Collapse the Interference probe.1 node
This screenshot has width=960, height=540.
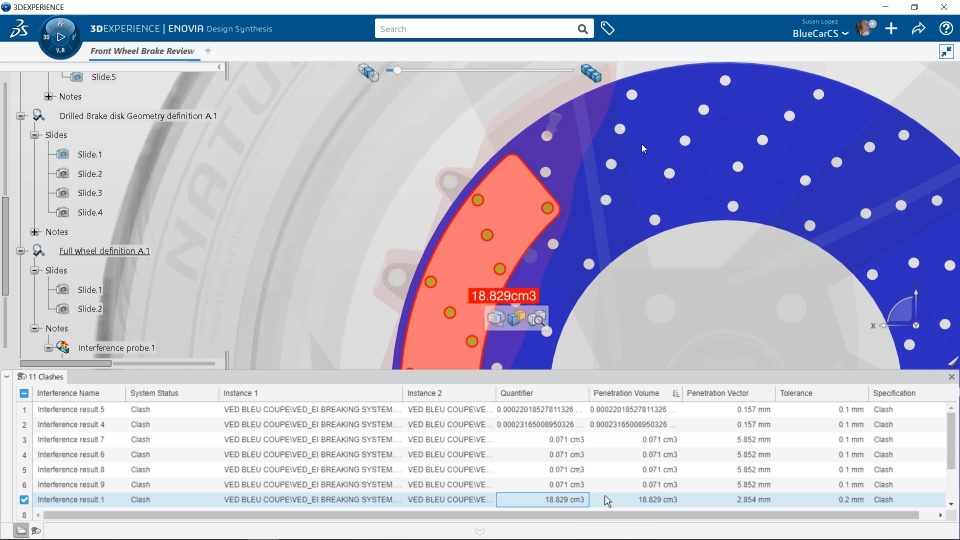(x=48, y=348)
